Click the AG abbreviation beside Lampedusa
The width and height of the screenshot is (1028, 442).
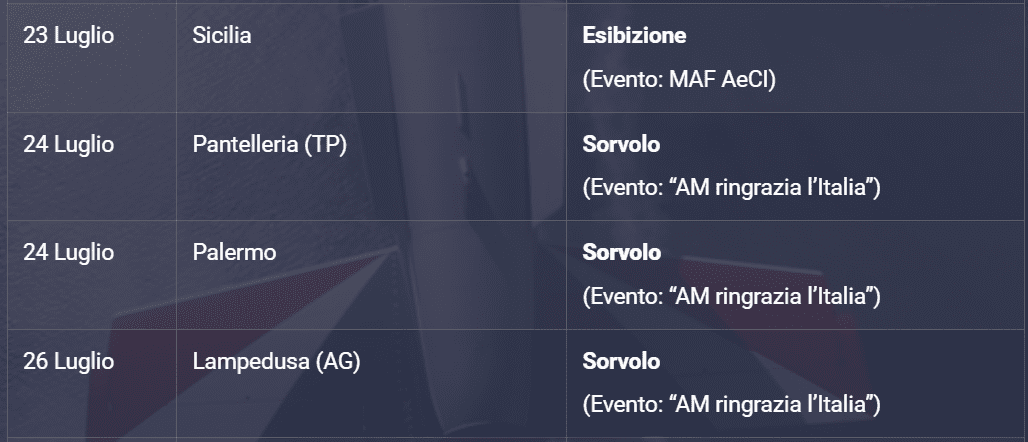point(337,361)
